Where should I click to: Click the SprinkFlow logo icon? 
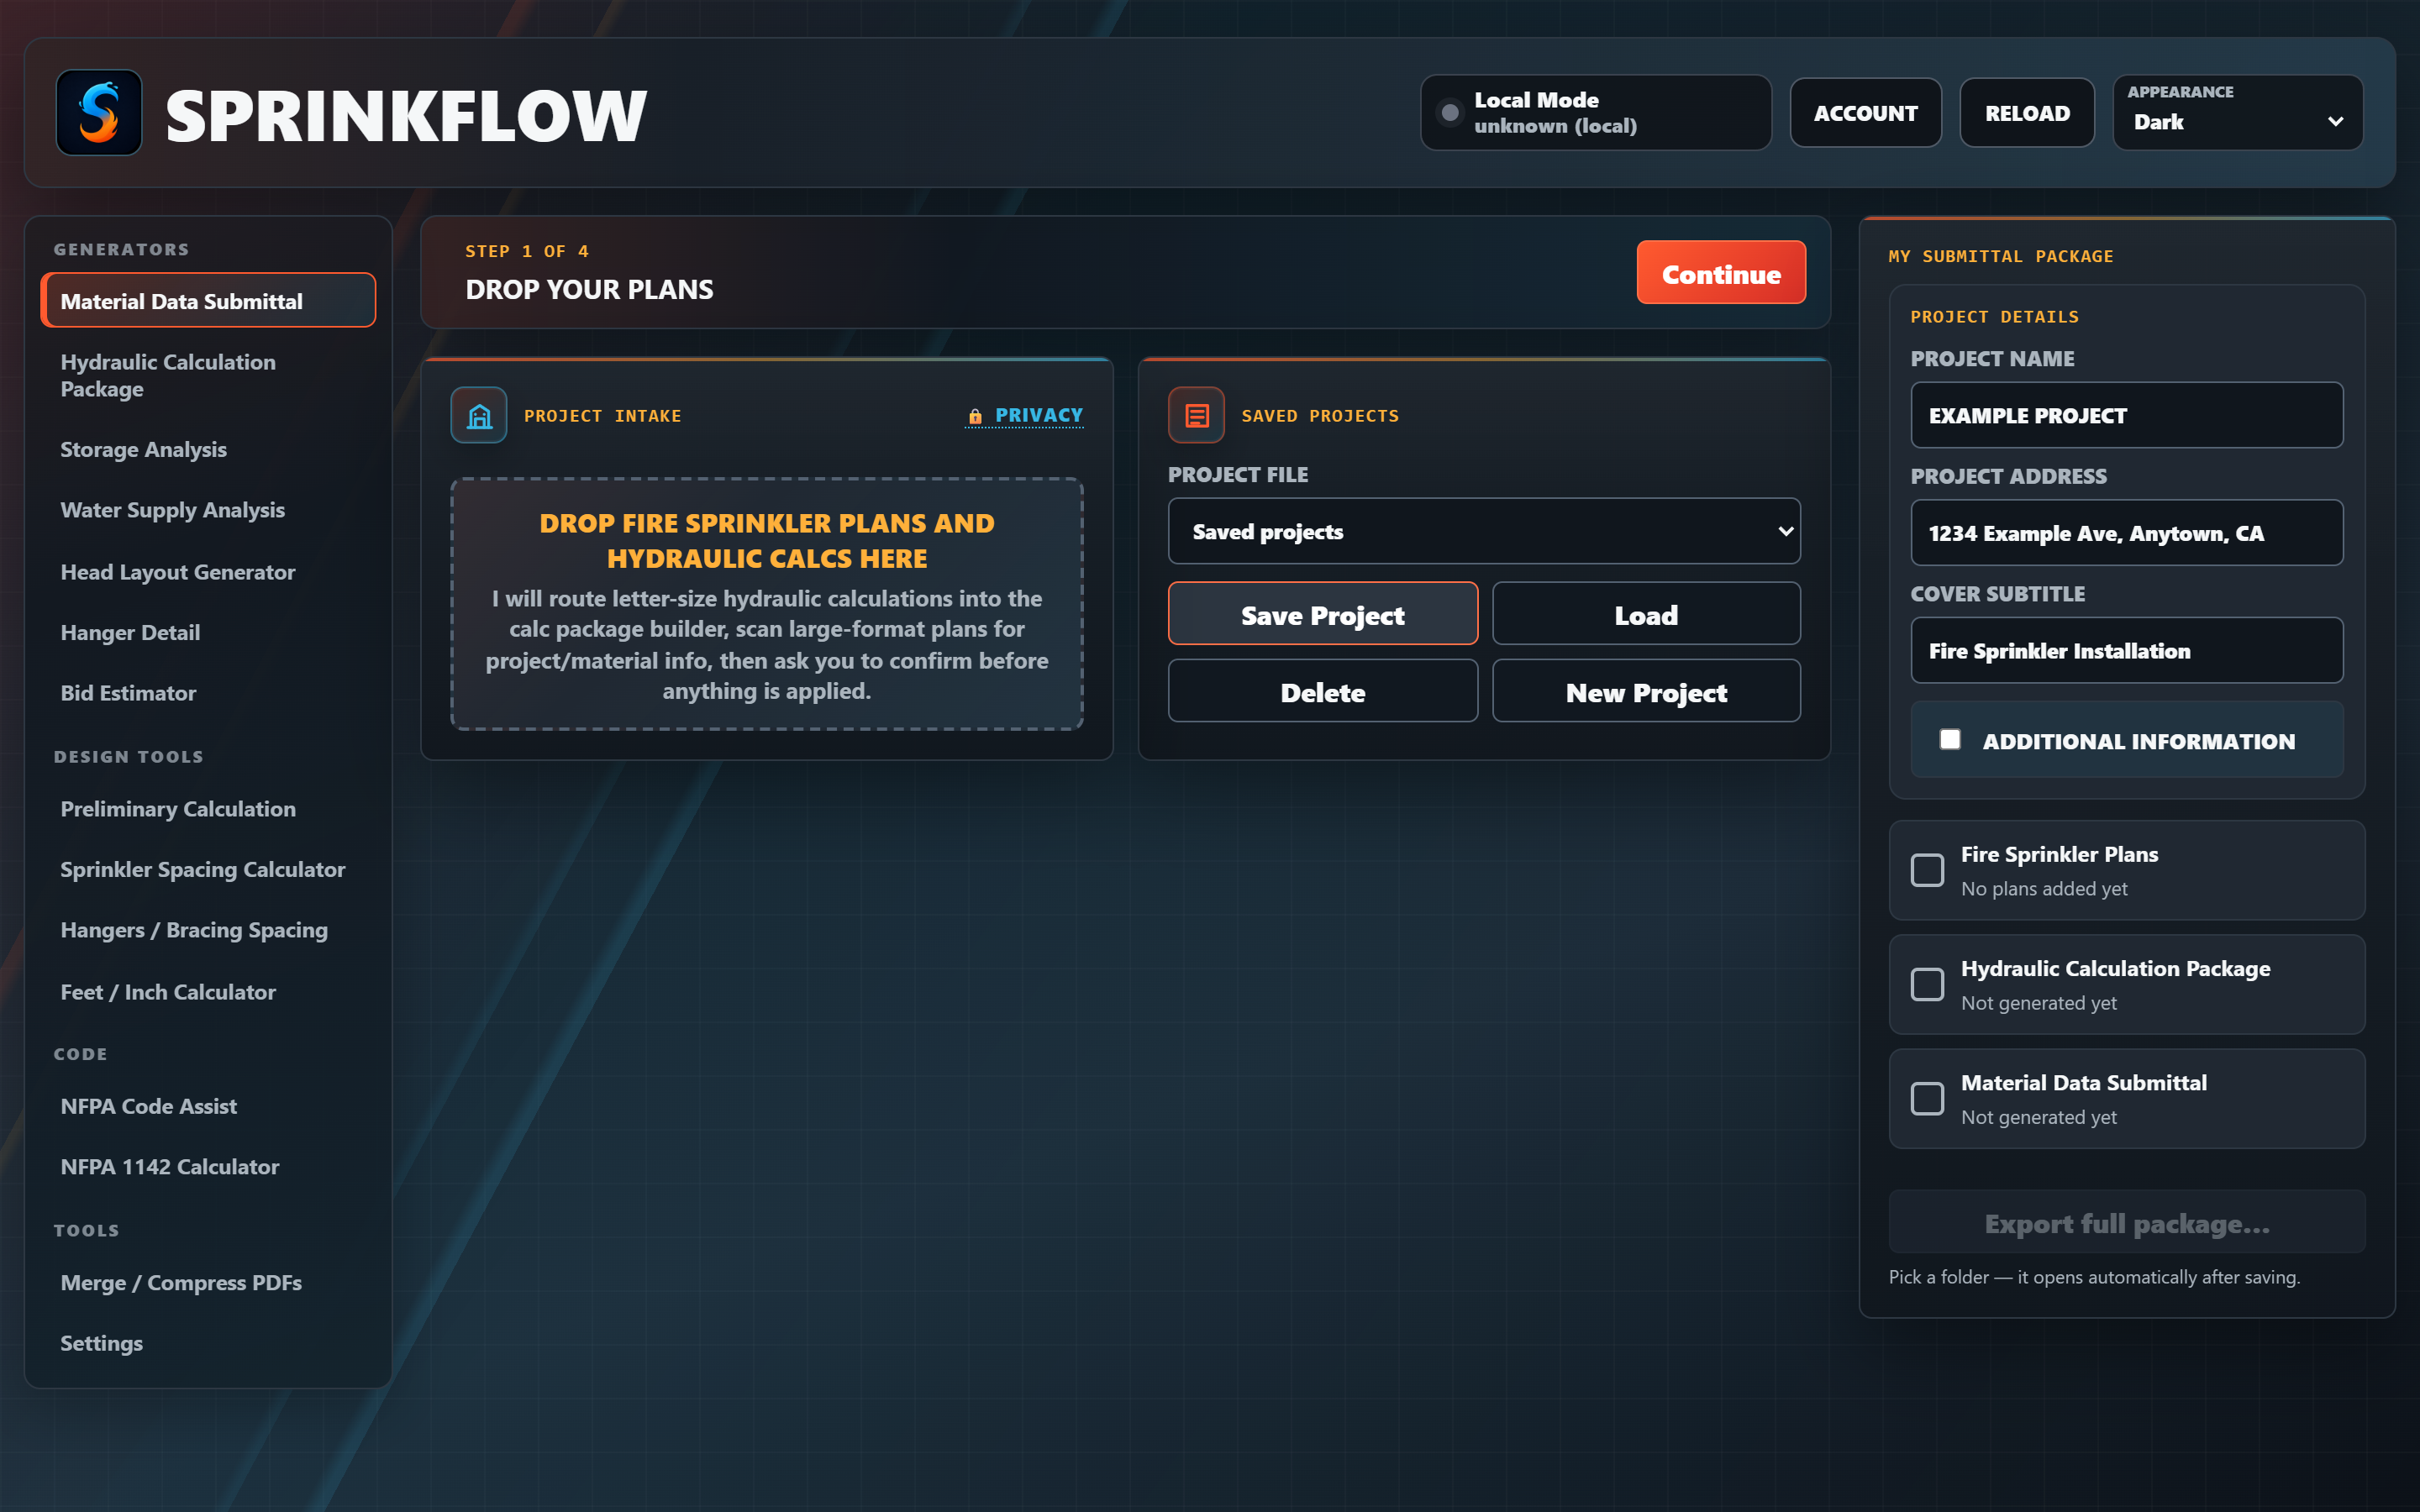coord(99,113)
